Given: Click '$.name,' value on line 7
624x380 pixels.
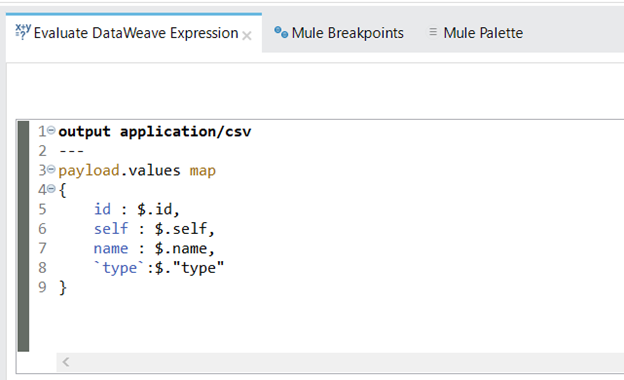Looking at the screenshot, I should pos(185,249).
